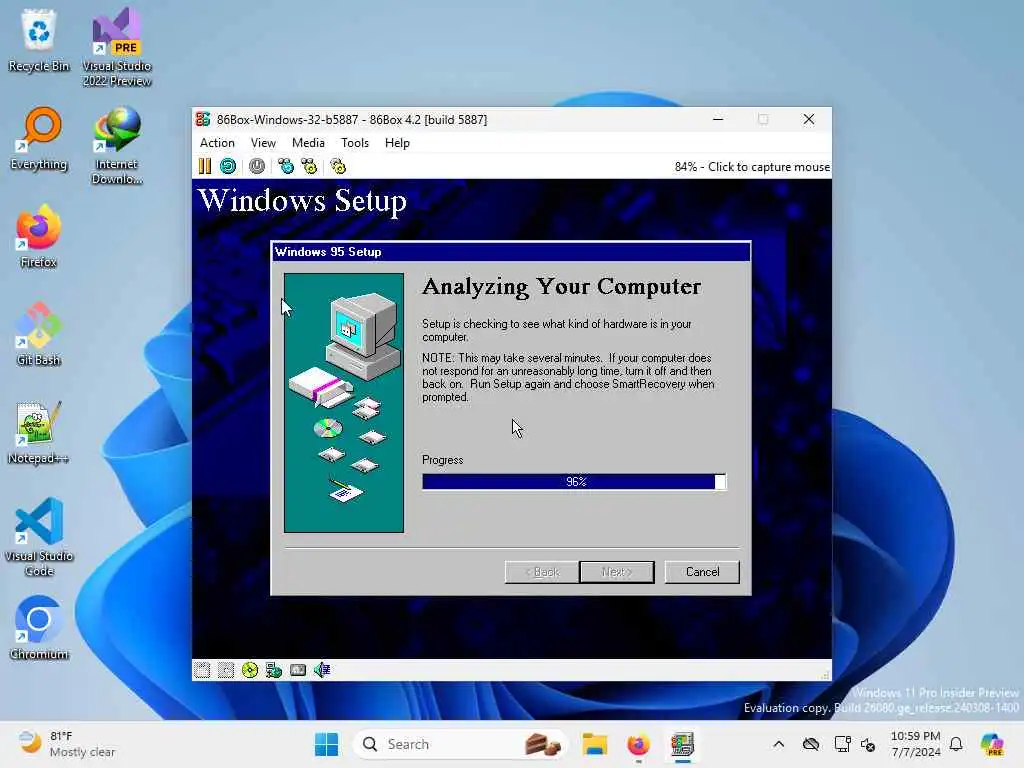This screenshot has width=1024, height=768.
Task: Click the muted volume tray icon
Action: click(868, 744)
